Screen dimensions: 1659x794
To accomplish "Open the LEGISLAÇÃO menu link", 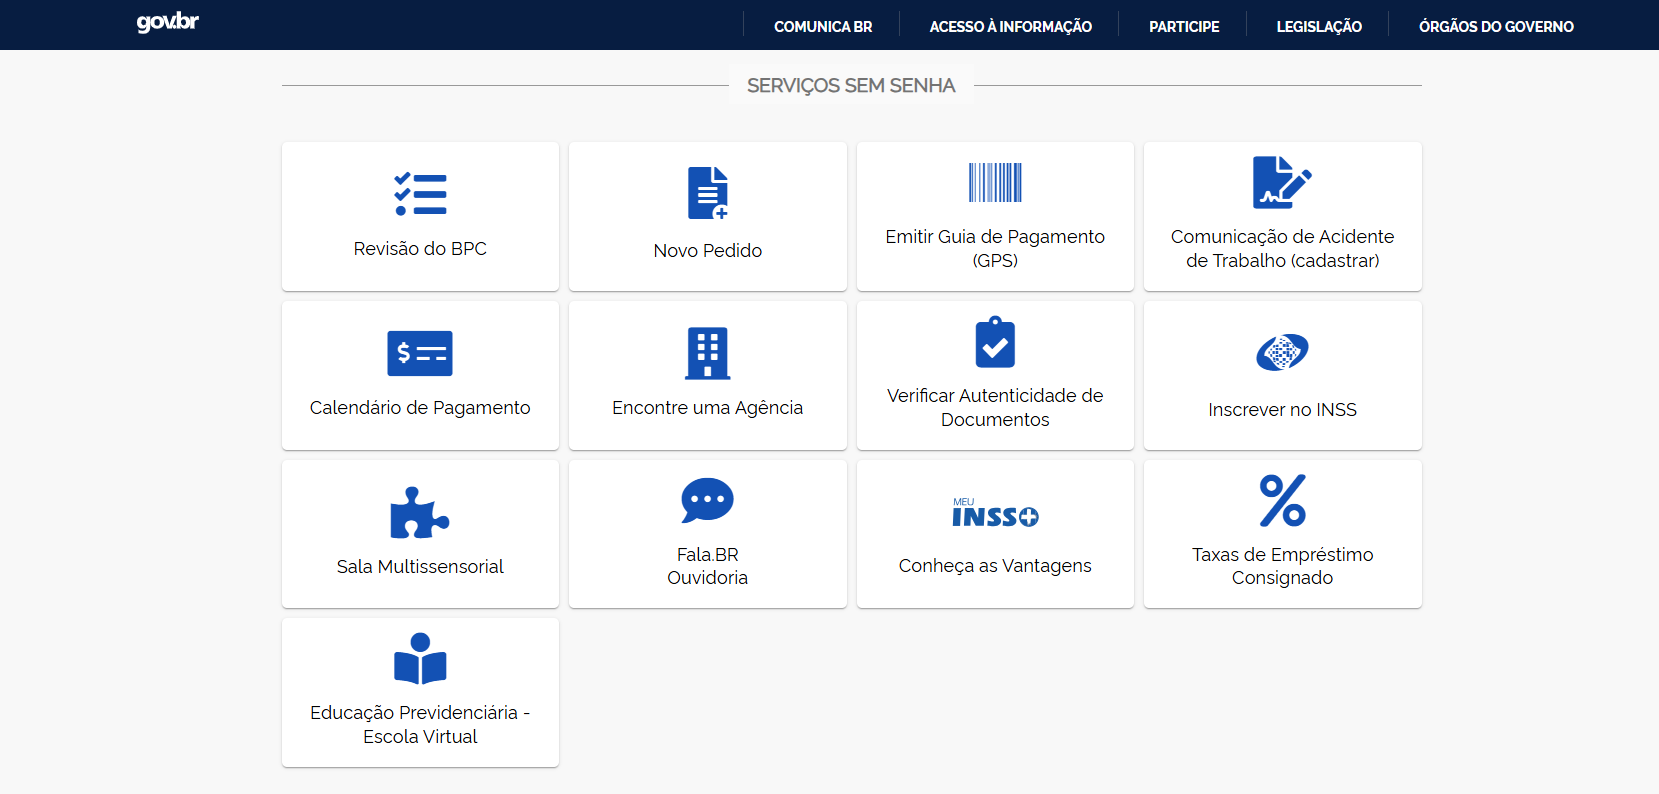I will 1319,26.
